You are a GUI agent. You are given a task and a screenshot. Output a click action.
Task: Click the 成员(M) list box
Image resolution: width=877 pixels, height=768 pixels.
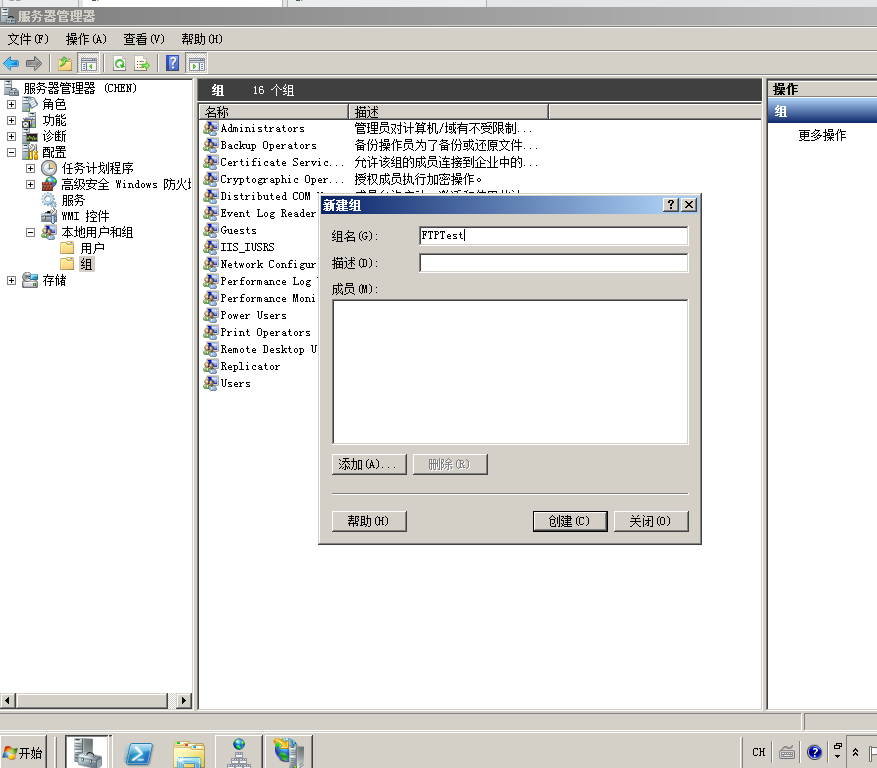(510, 372)
